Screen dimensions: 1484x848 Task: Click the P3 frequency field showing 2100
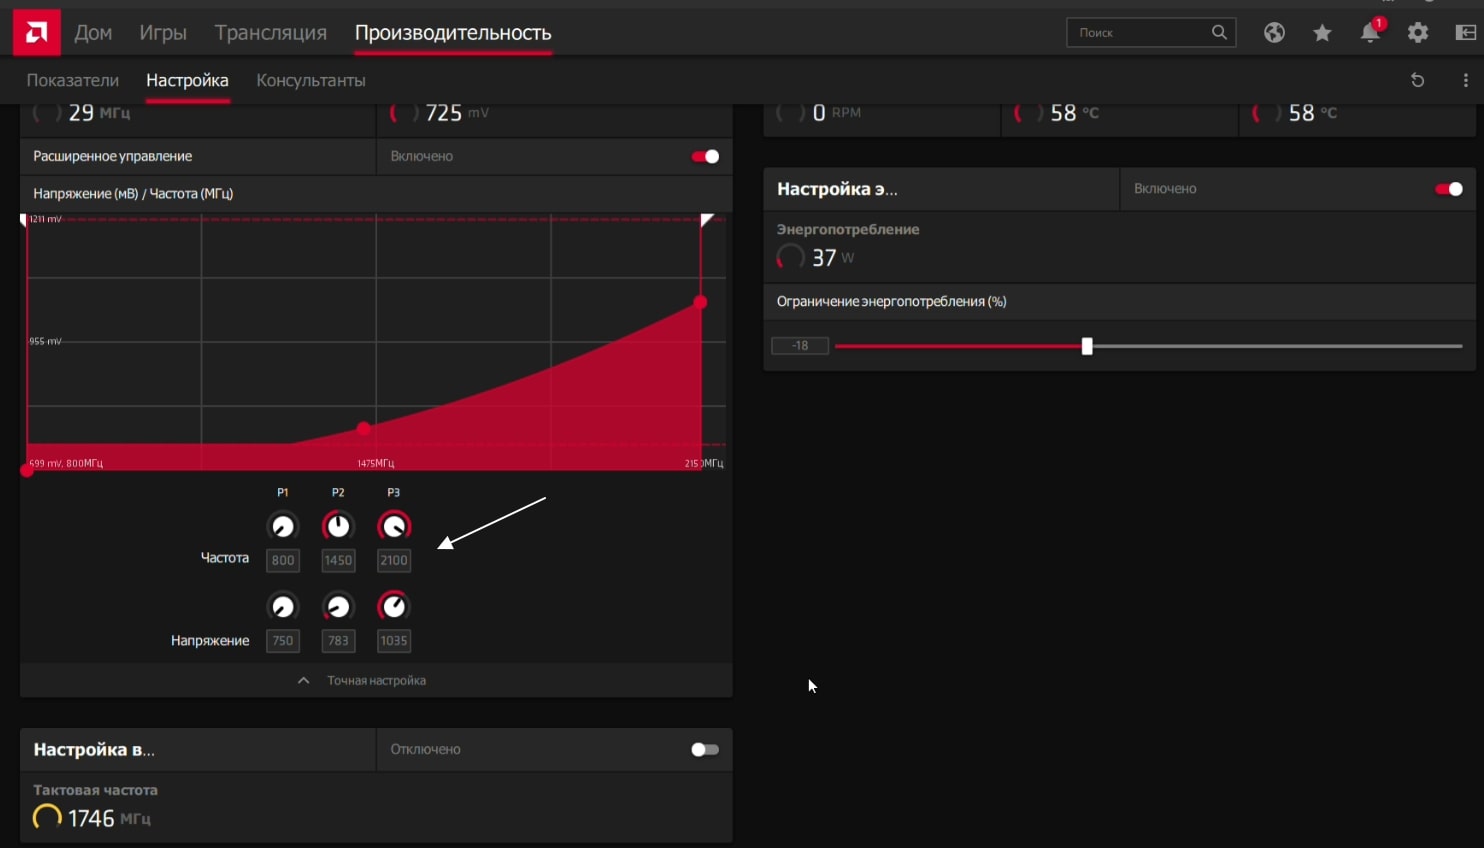[x=393, y=560]
